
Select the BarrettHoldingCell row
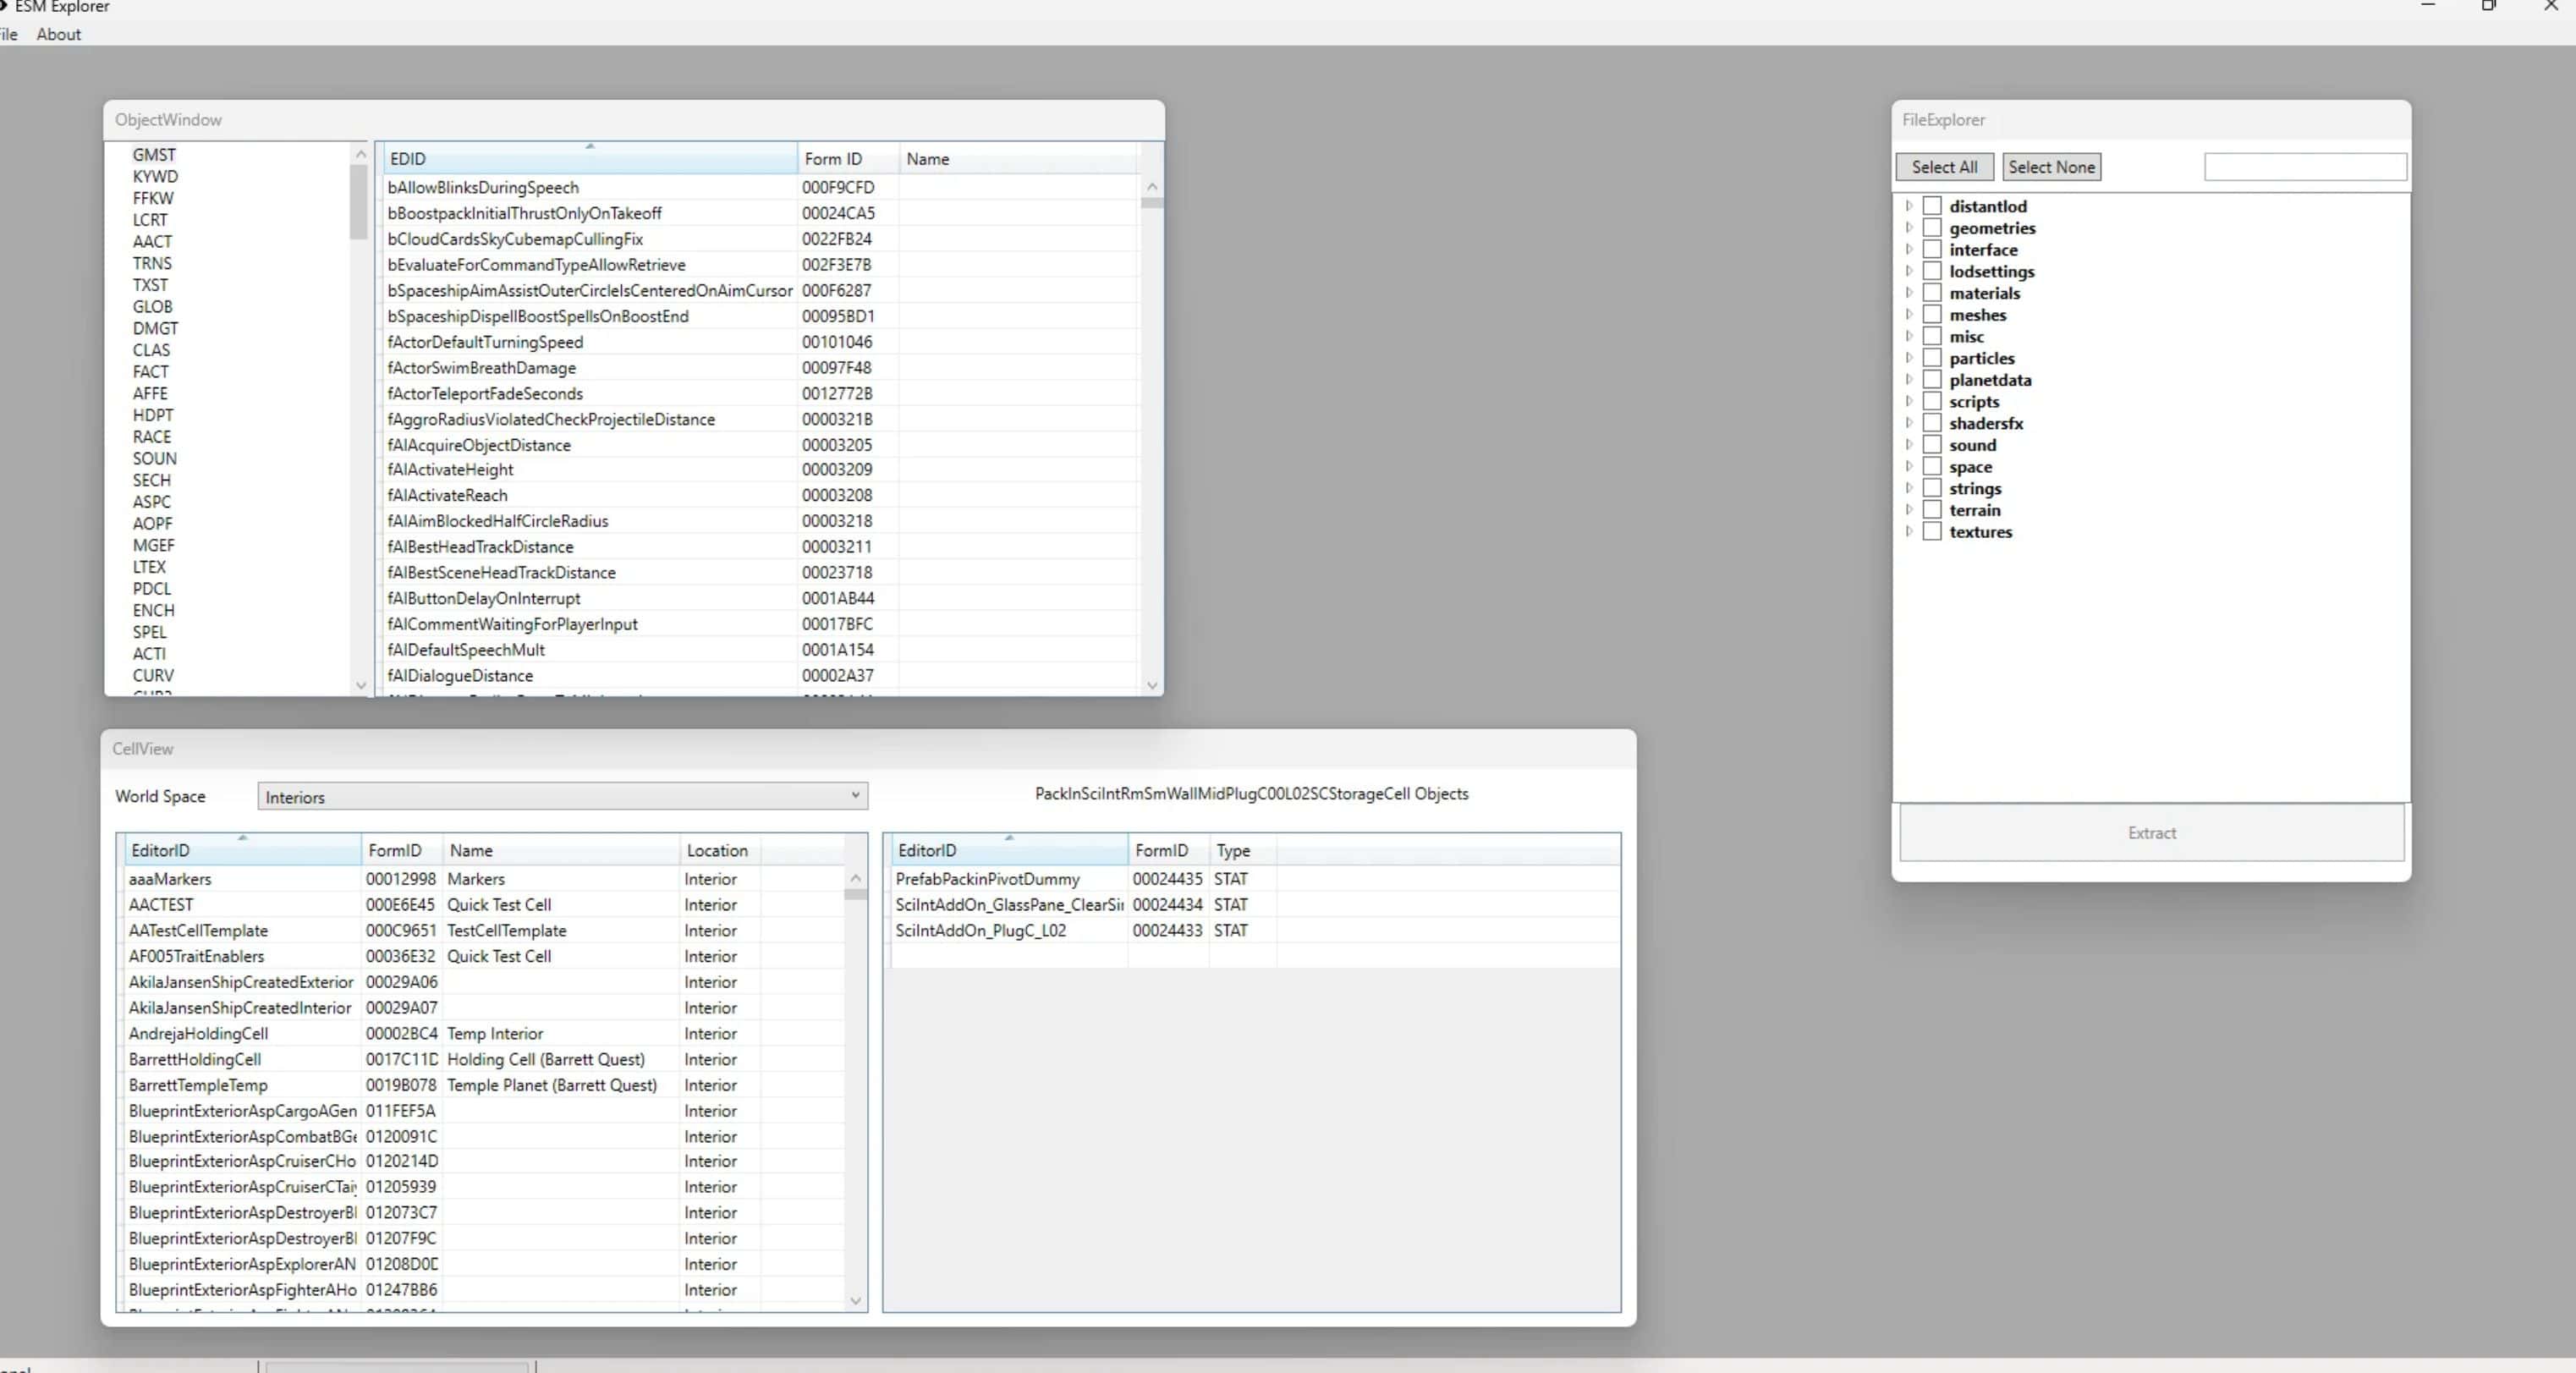195,1059
